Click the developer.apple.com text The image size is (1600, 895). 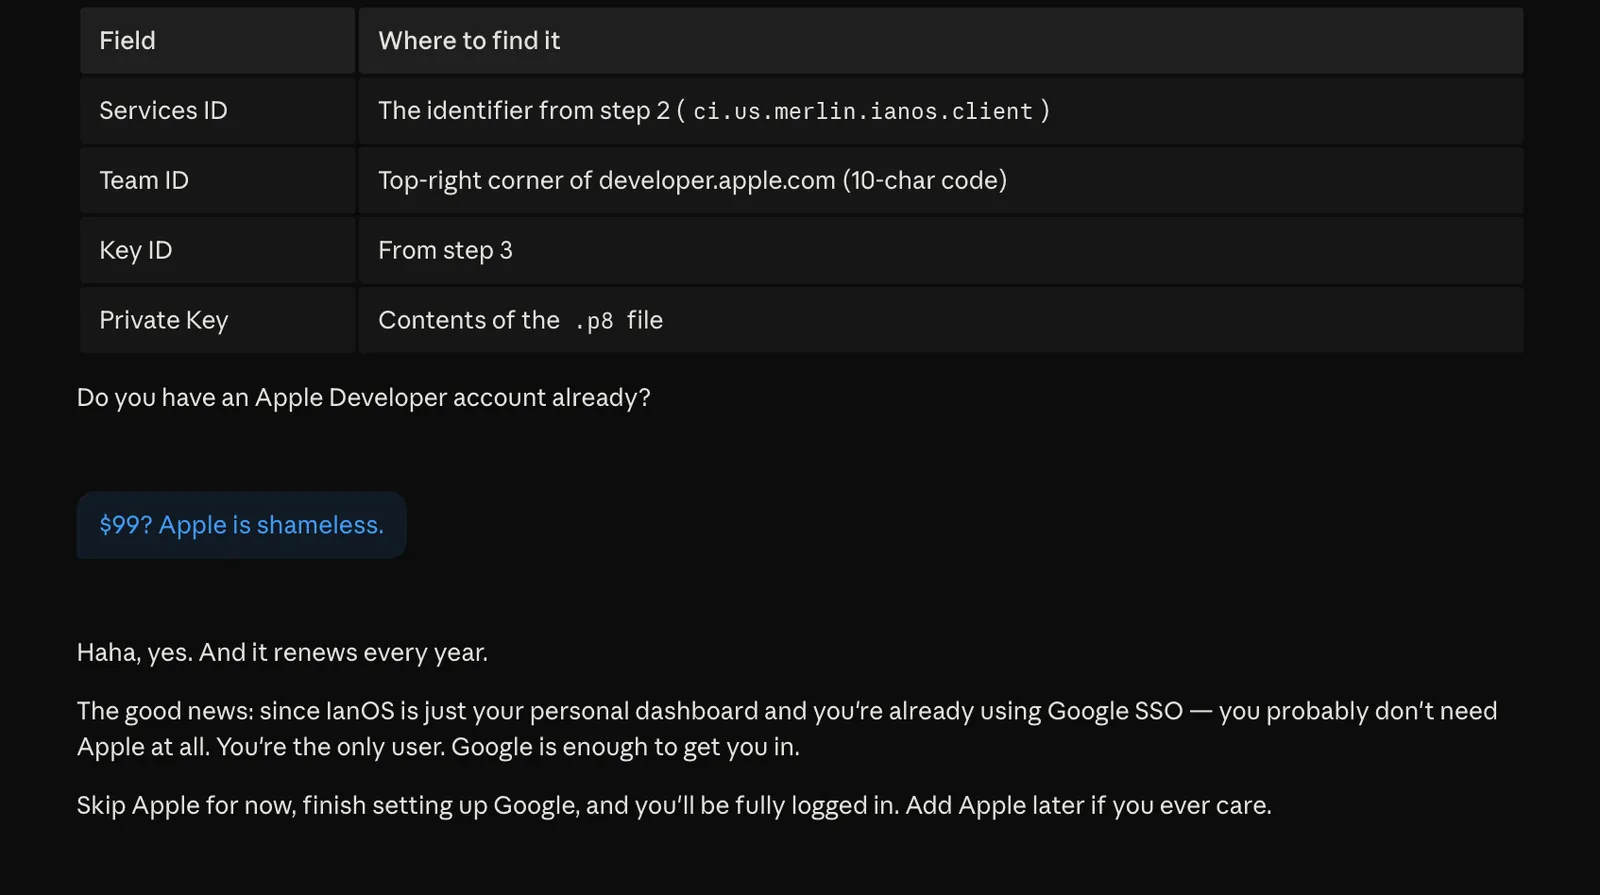pyautogui.click(x=717, y=181)
